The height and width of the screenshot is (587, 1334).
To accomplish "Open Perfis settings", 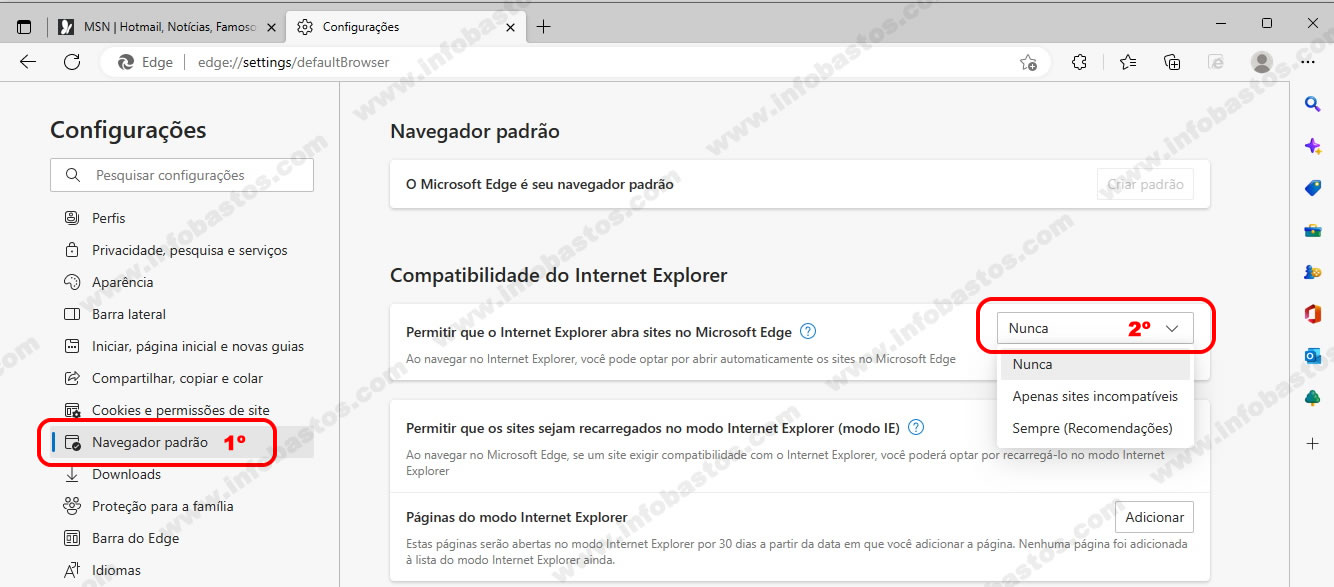I will coord(182,218).
